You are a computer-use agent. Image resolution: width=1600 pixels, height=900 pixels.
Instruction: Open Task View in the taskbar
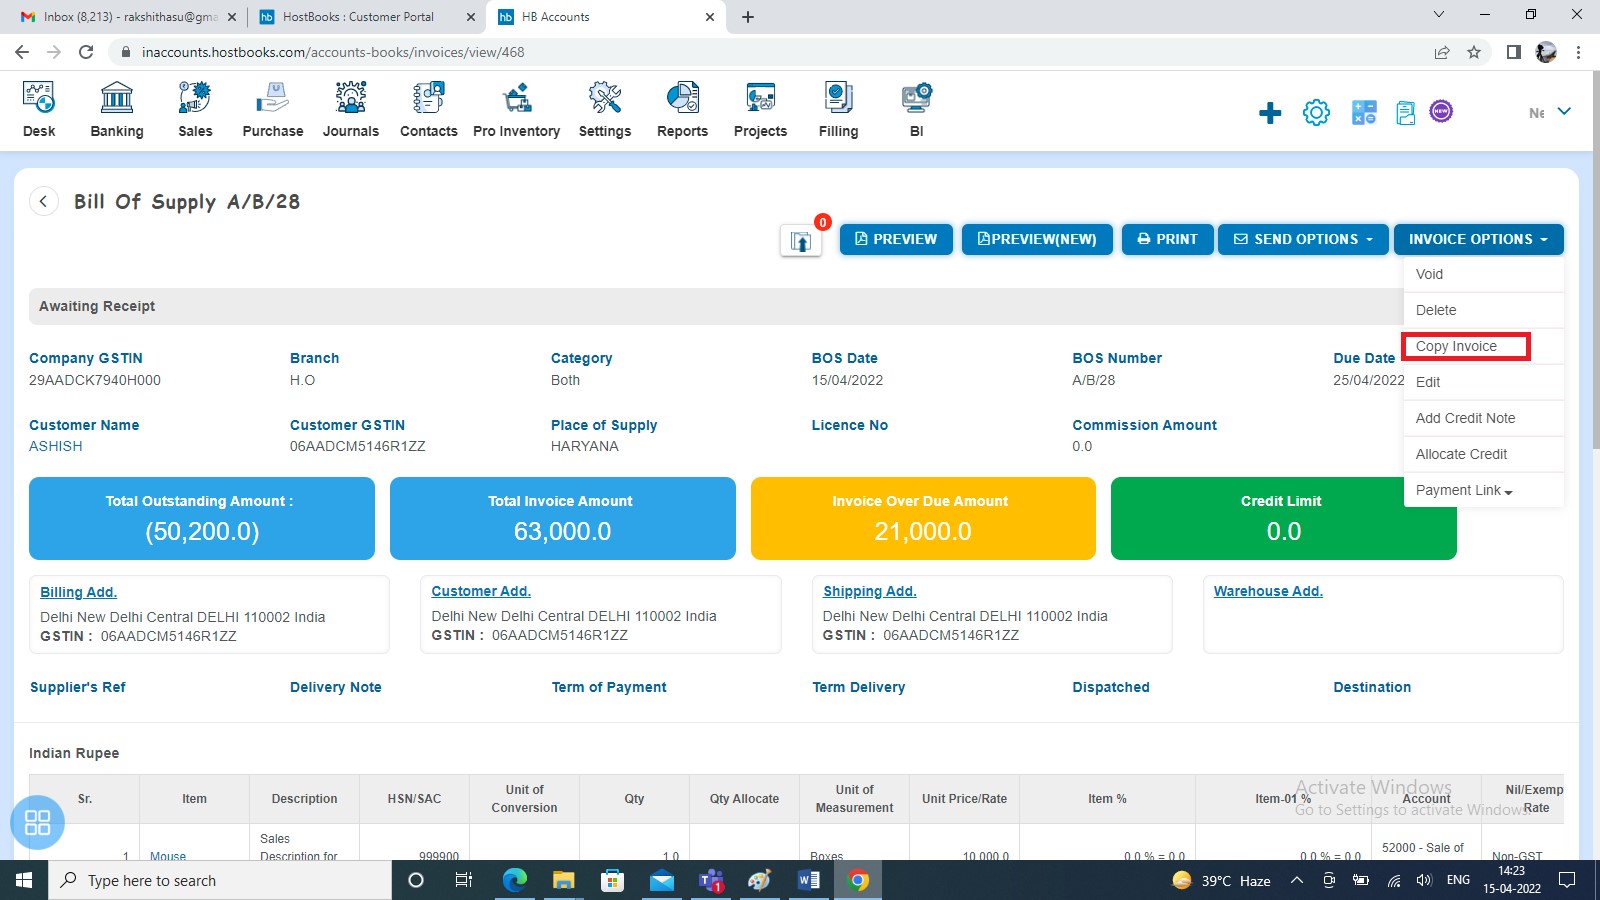pos(464,880)
